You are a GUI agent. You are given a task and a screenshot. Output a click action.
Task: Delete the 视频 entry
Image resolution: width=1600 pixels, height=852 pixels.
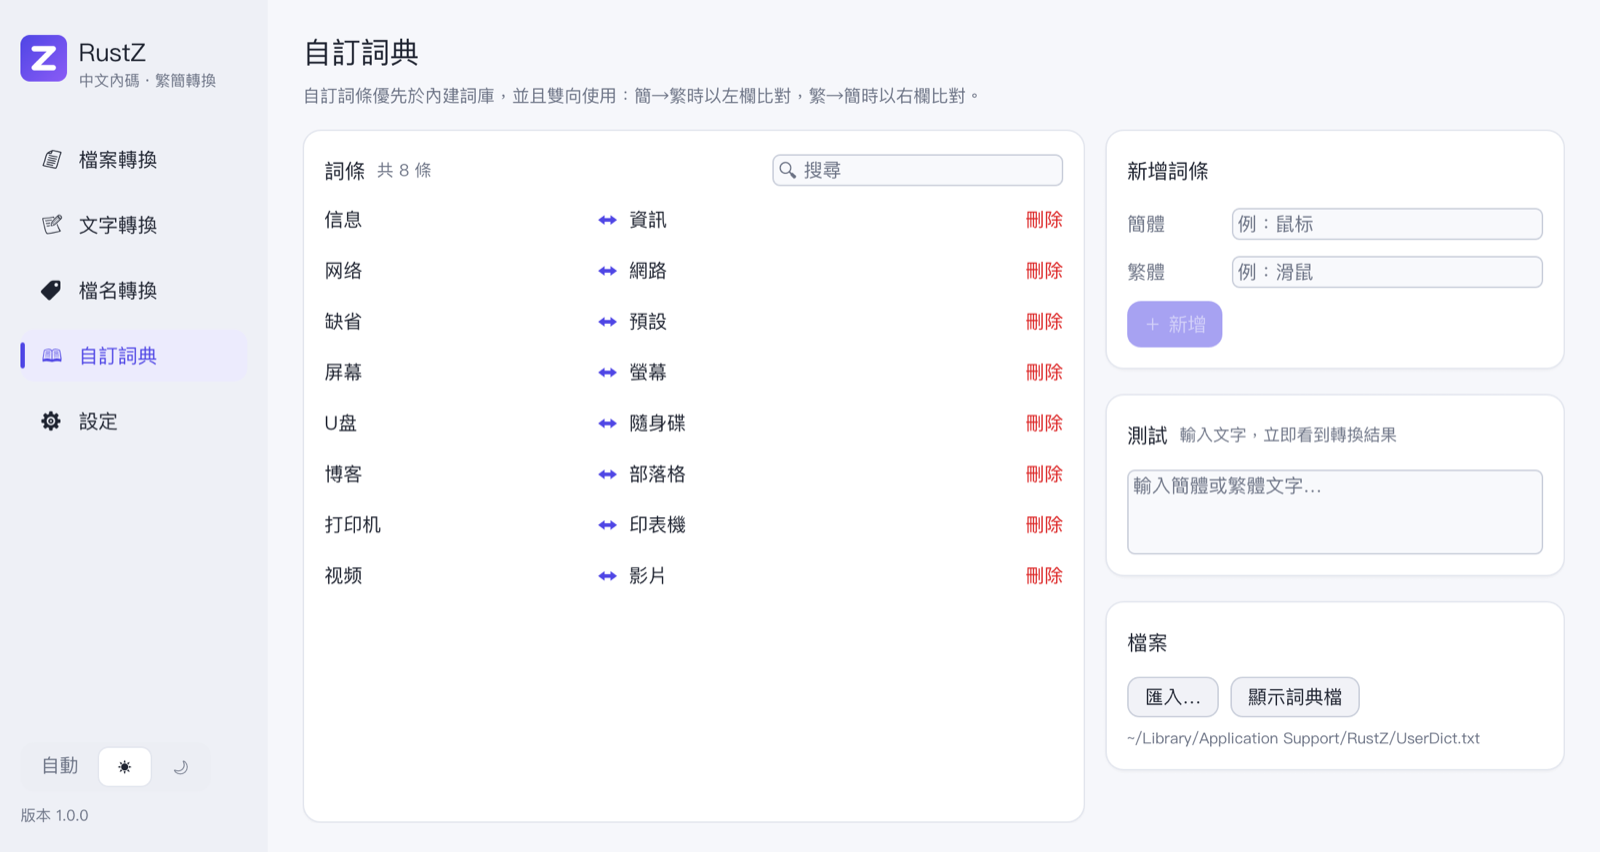[x=1044, y=576]
